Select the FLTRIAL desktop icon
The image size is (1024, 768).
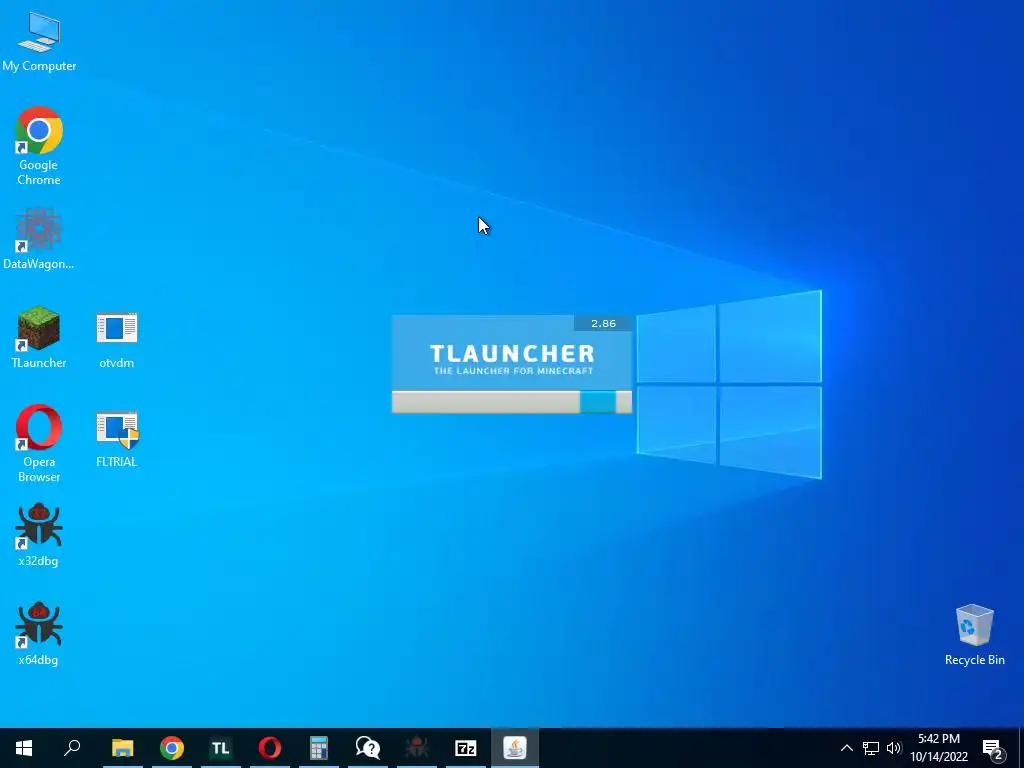click(117, 439)
